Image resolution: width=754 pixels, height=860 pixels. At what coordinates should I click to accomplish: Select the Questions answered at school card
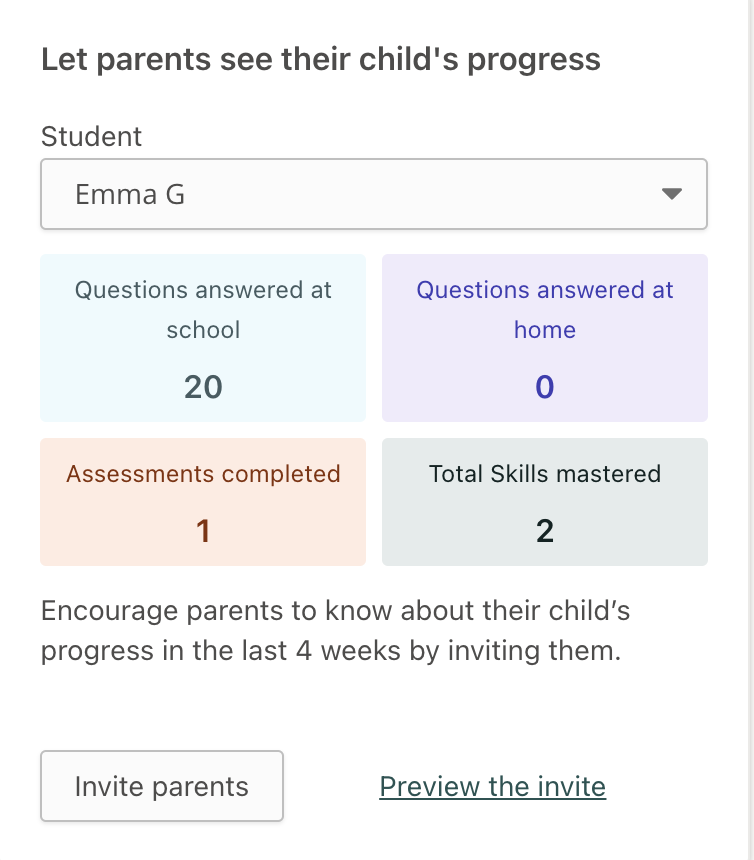tap(203, 338)
